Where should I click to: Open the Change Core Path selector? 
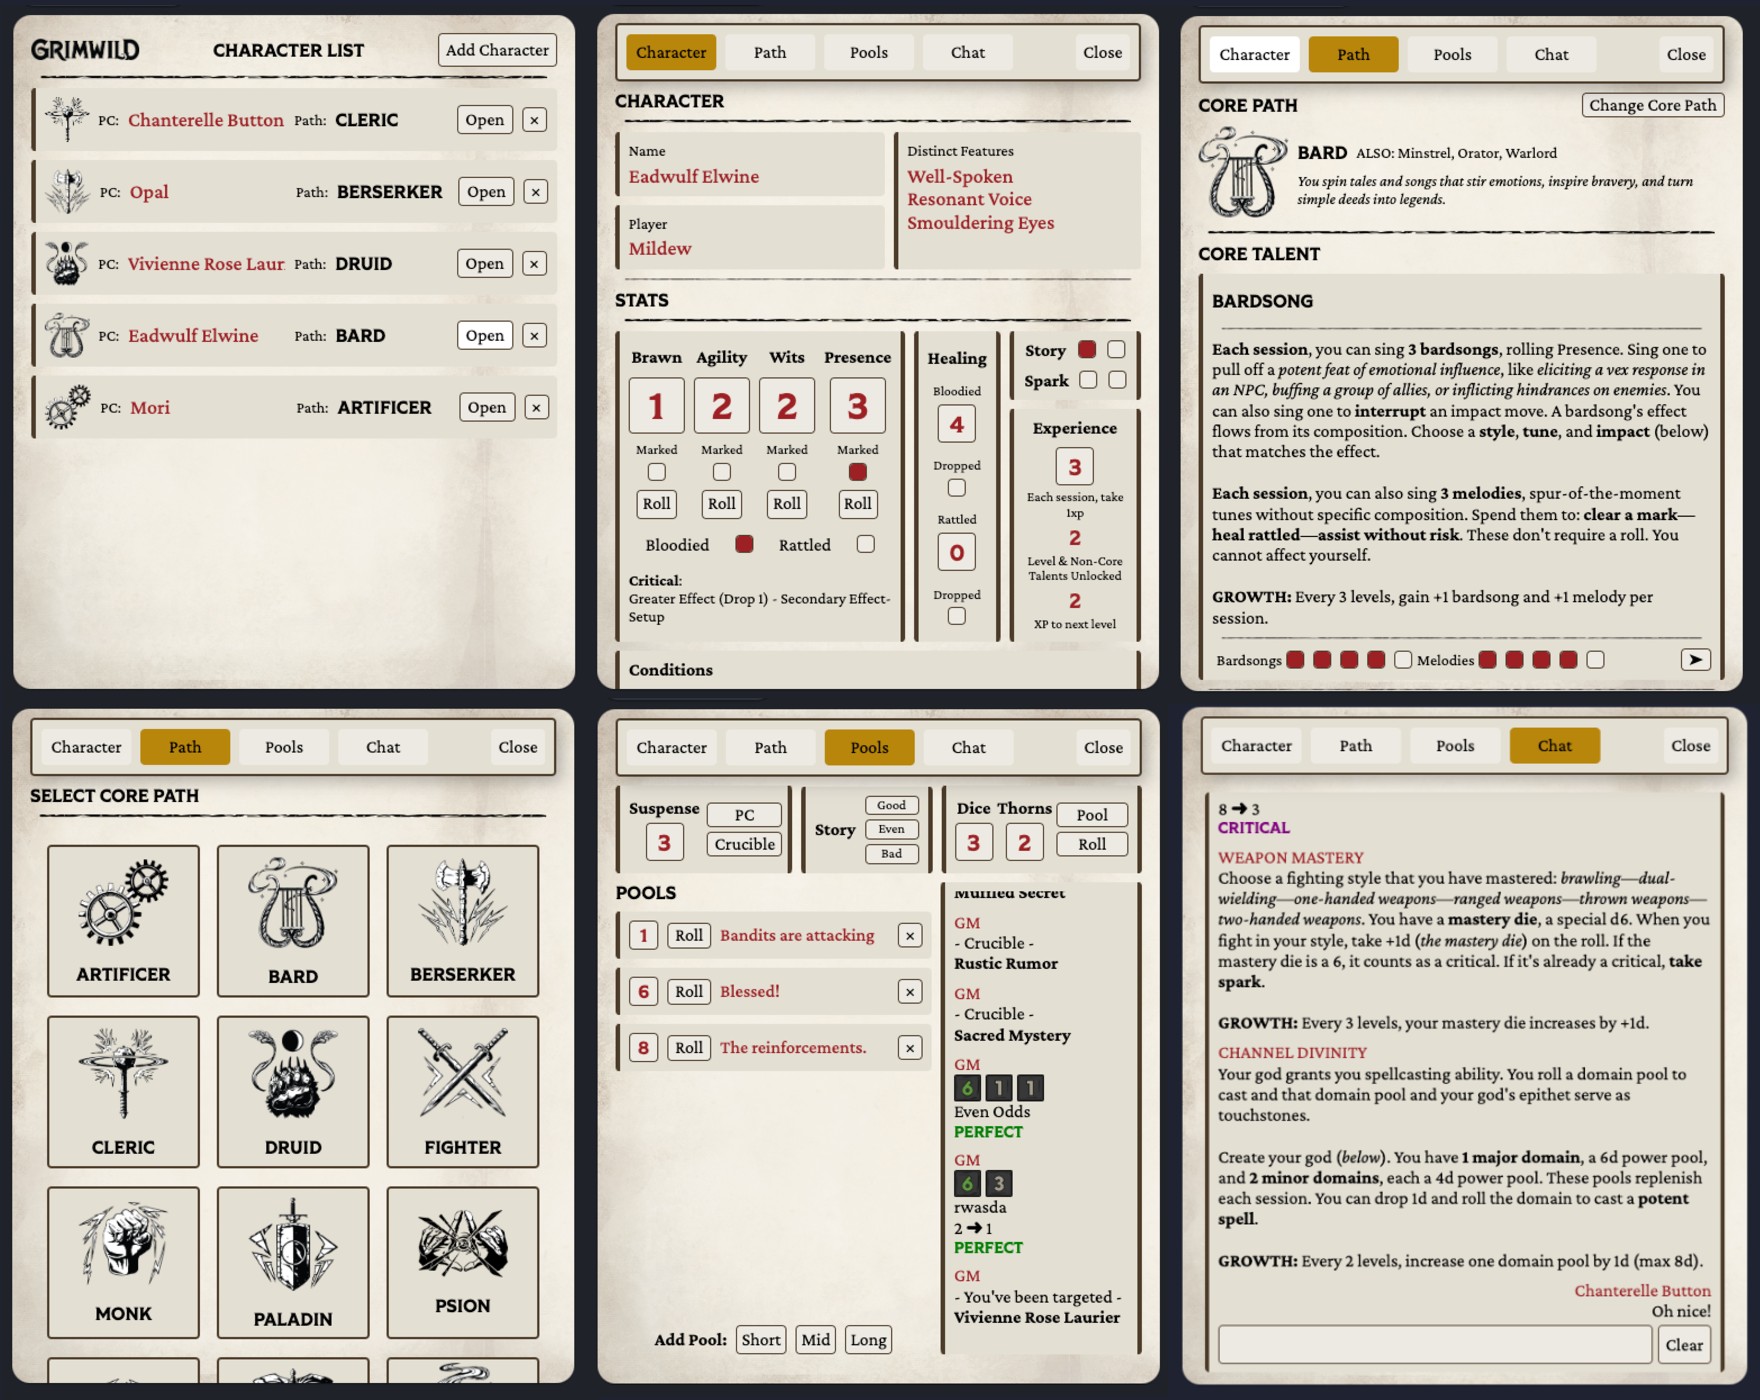coord(1652,105)
